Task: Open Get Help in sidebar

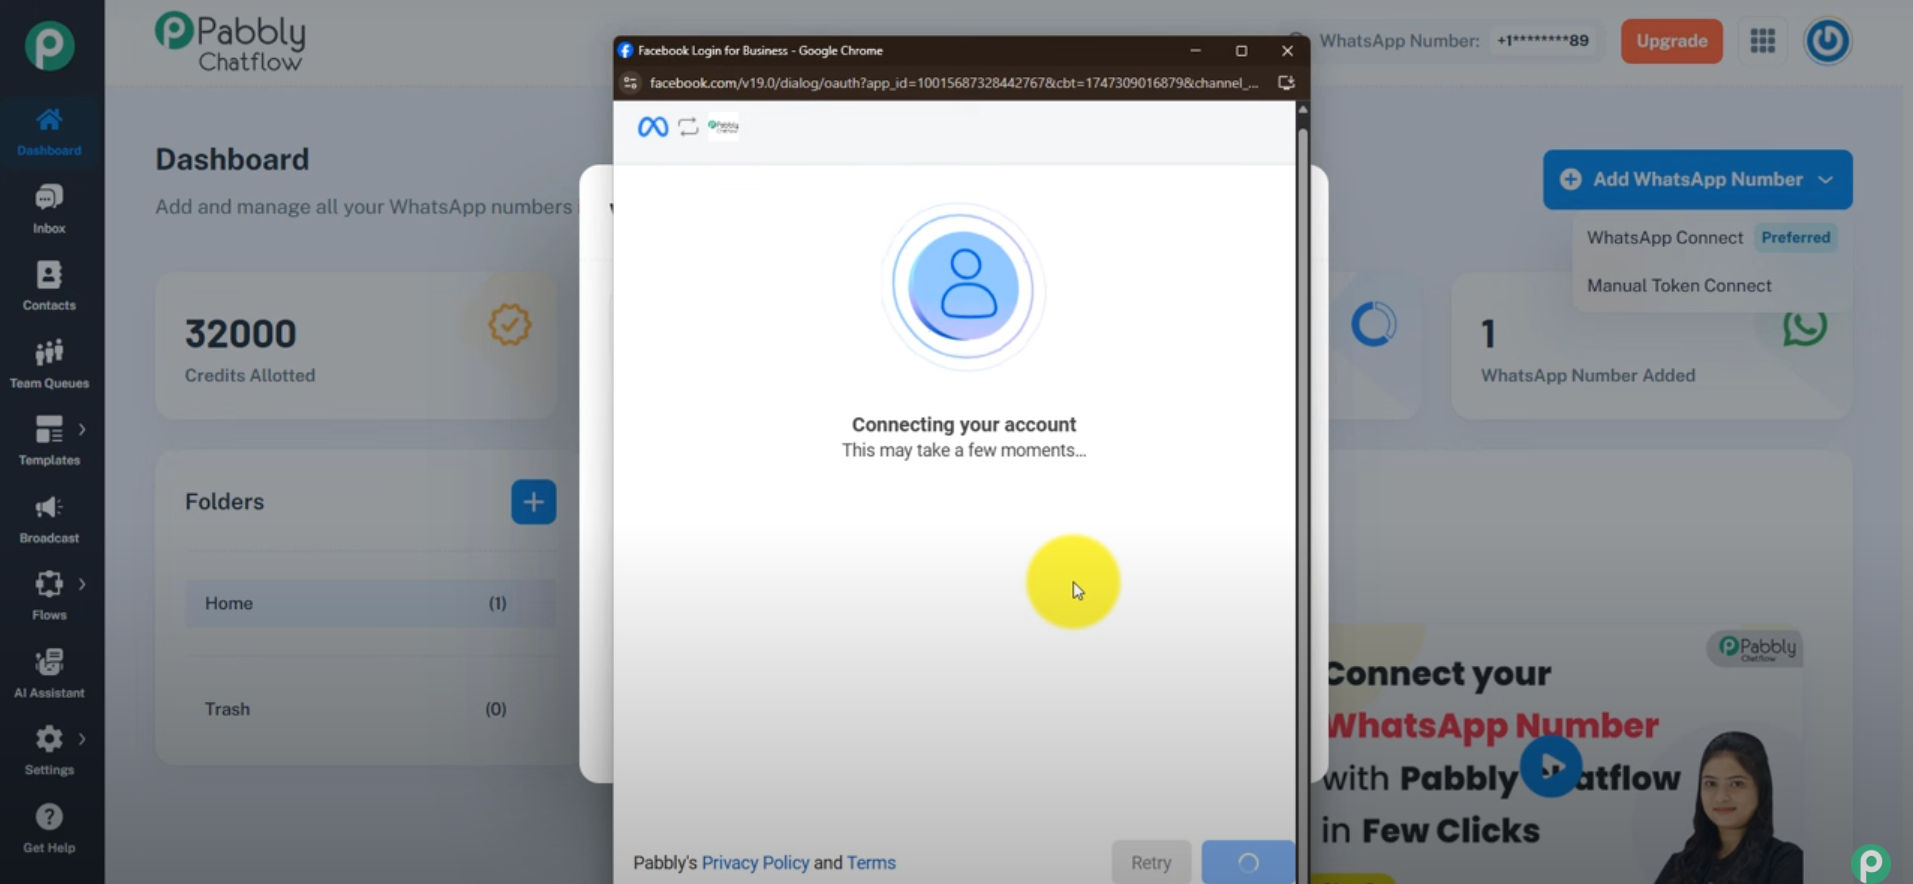Action: (x=49, y=829)
